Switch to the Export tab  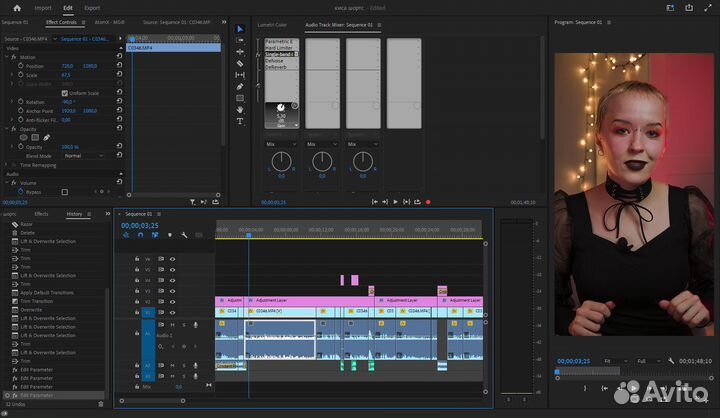click(92, 7)
